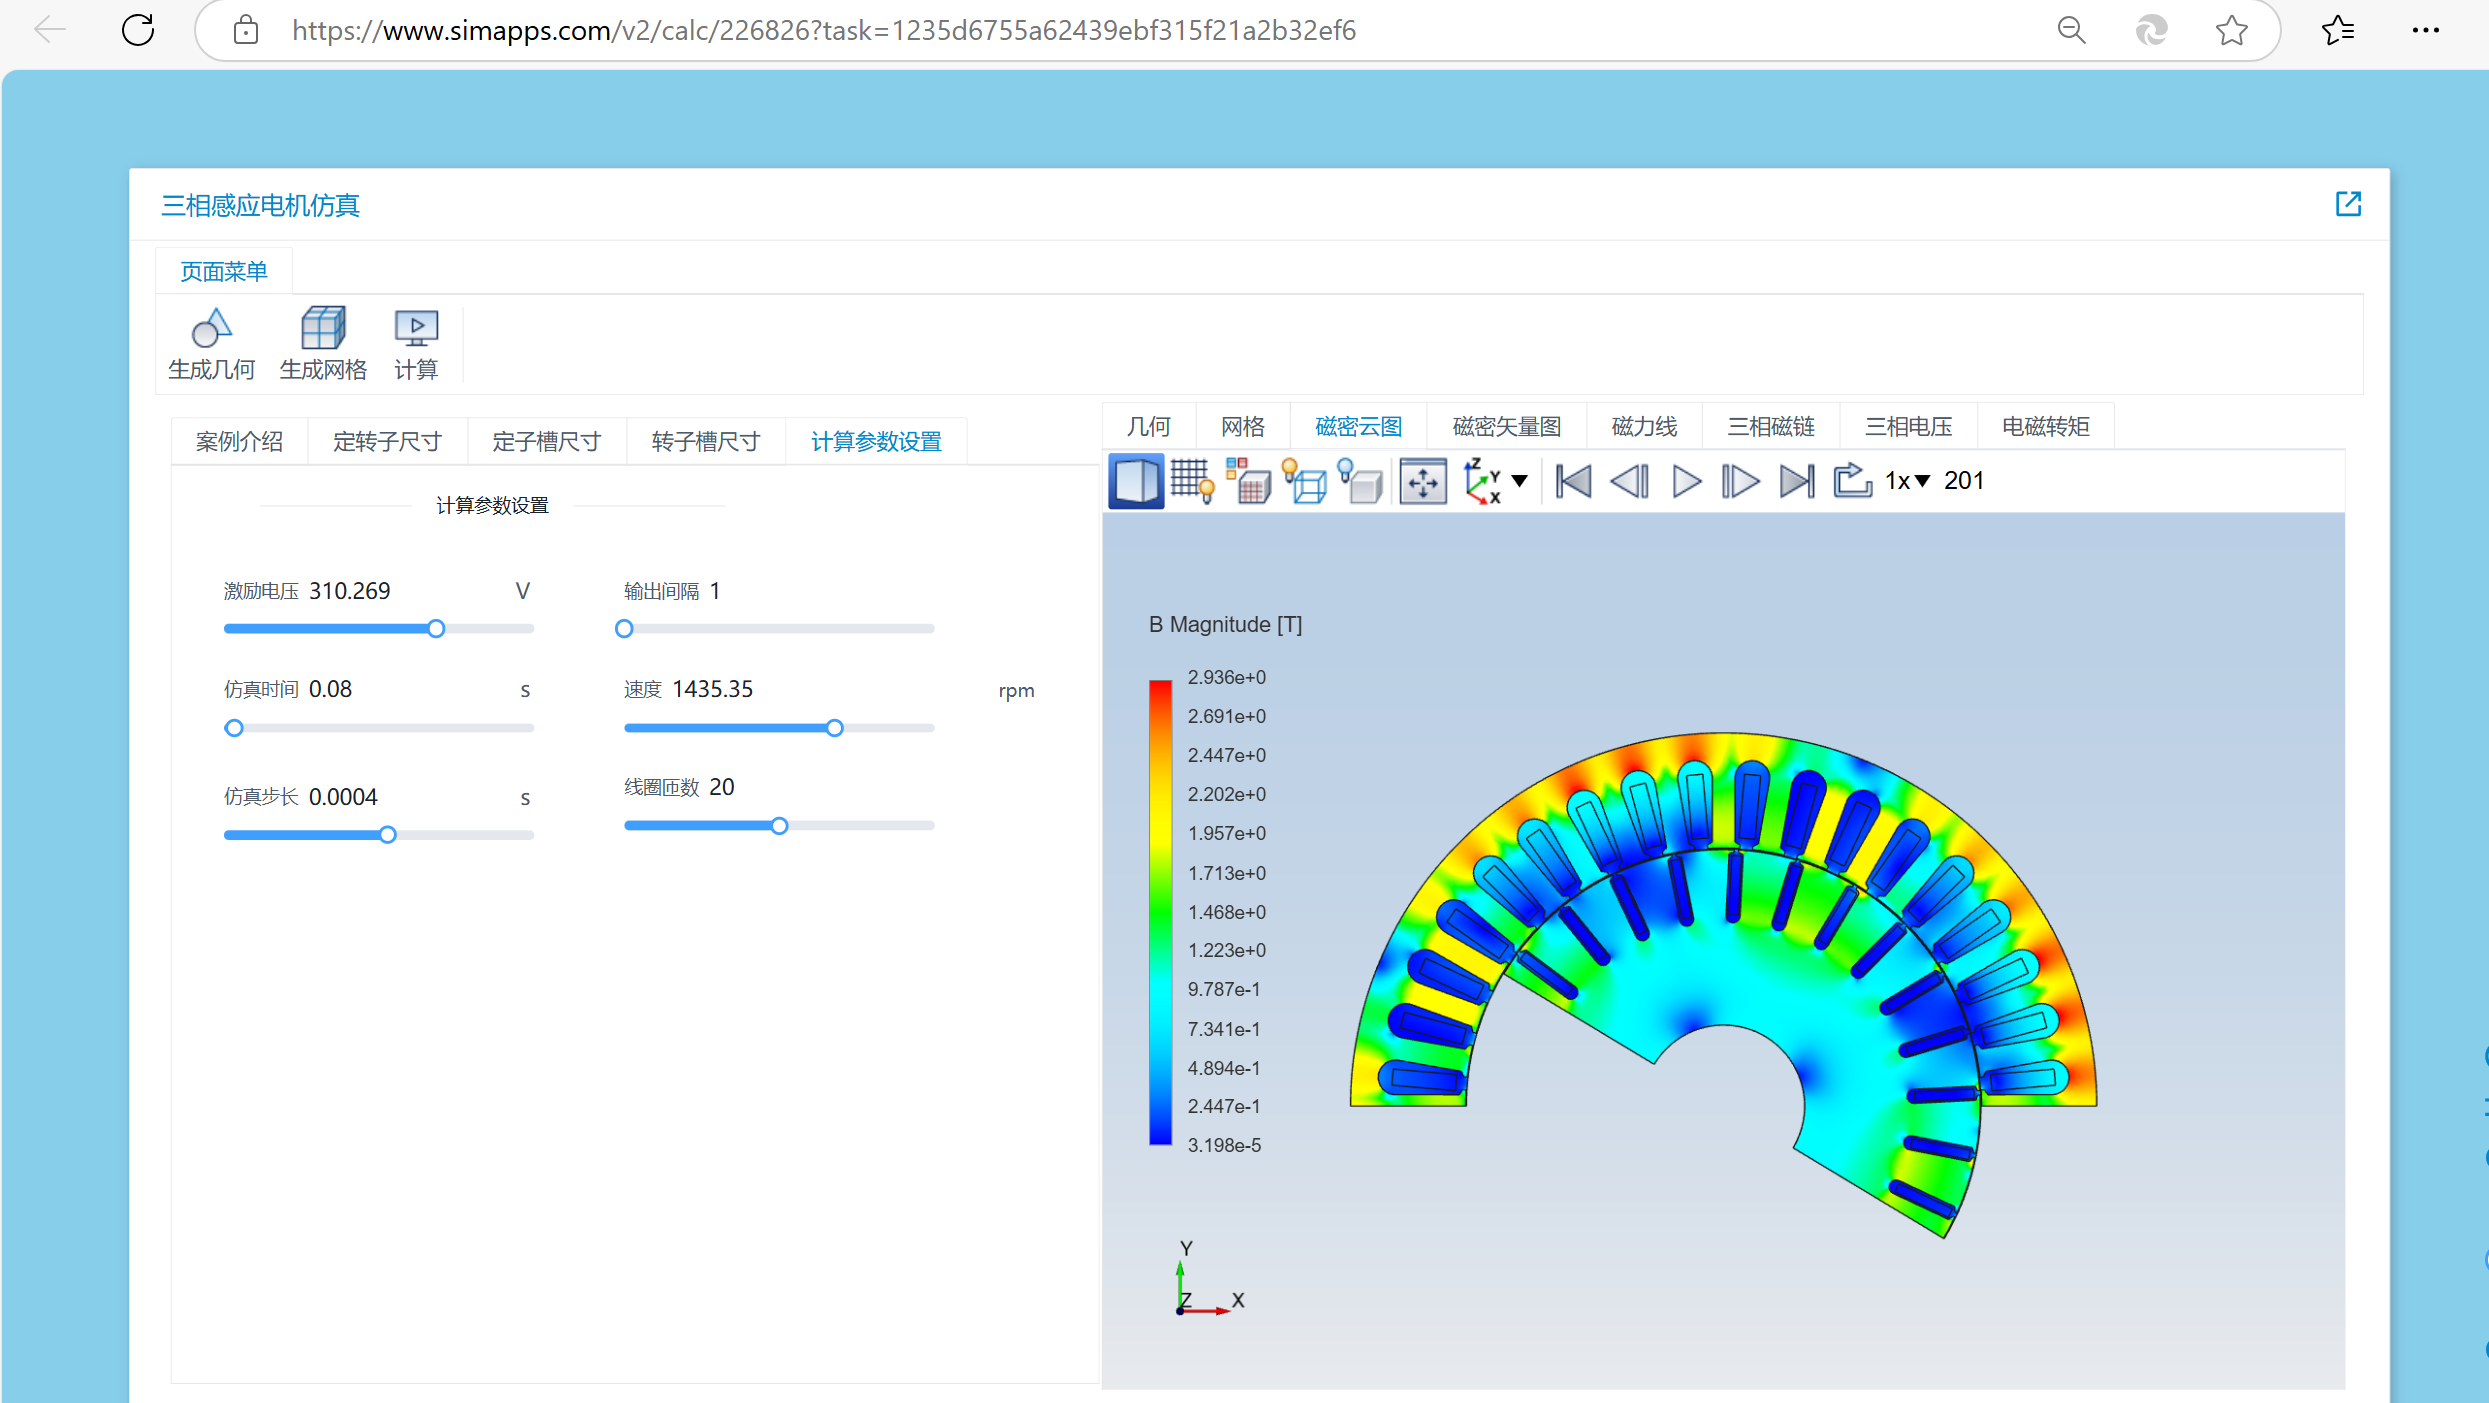Viewport: 2489px width, 1403px height.
Task: Click the XYZ axis orientation icon
Action: click(x=1482, y=482)
